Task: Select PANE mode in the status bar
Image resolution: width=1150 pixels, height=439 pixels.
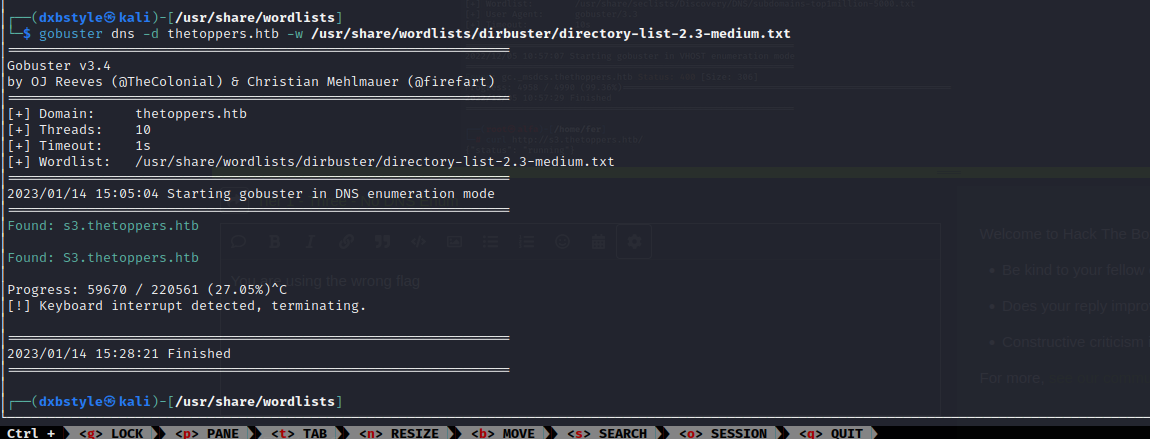Action: (205, 433)
